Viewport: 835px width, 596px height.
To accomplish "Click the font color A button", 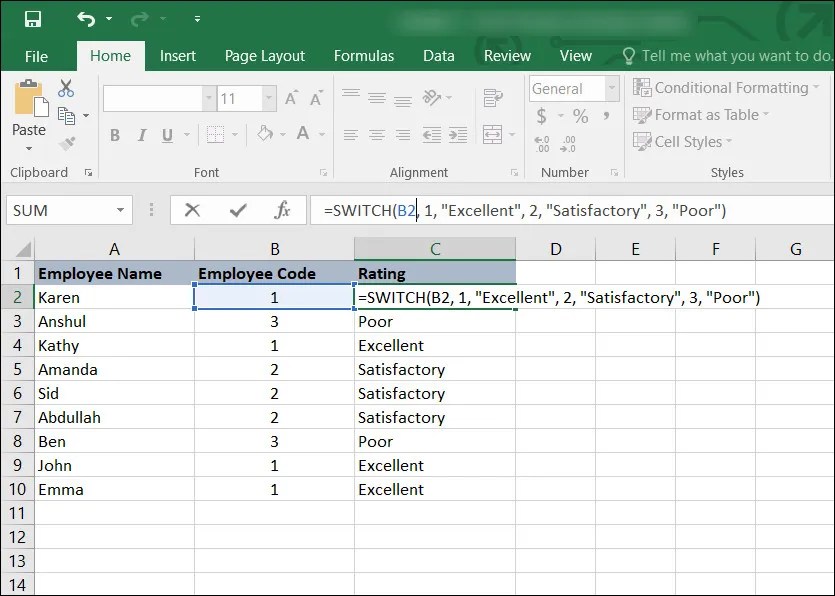I will [303, 133].
